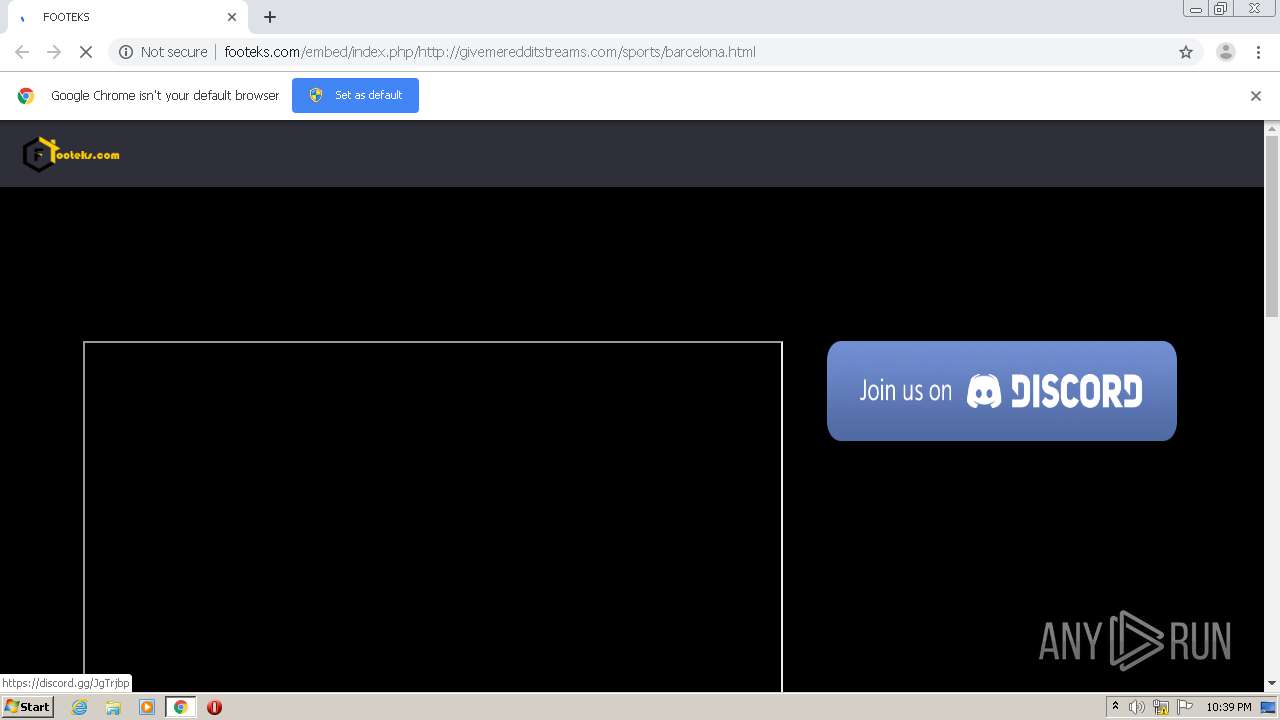Open the Chrome profile avatar menu

tap(1225, 52)
